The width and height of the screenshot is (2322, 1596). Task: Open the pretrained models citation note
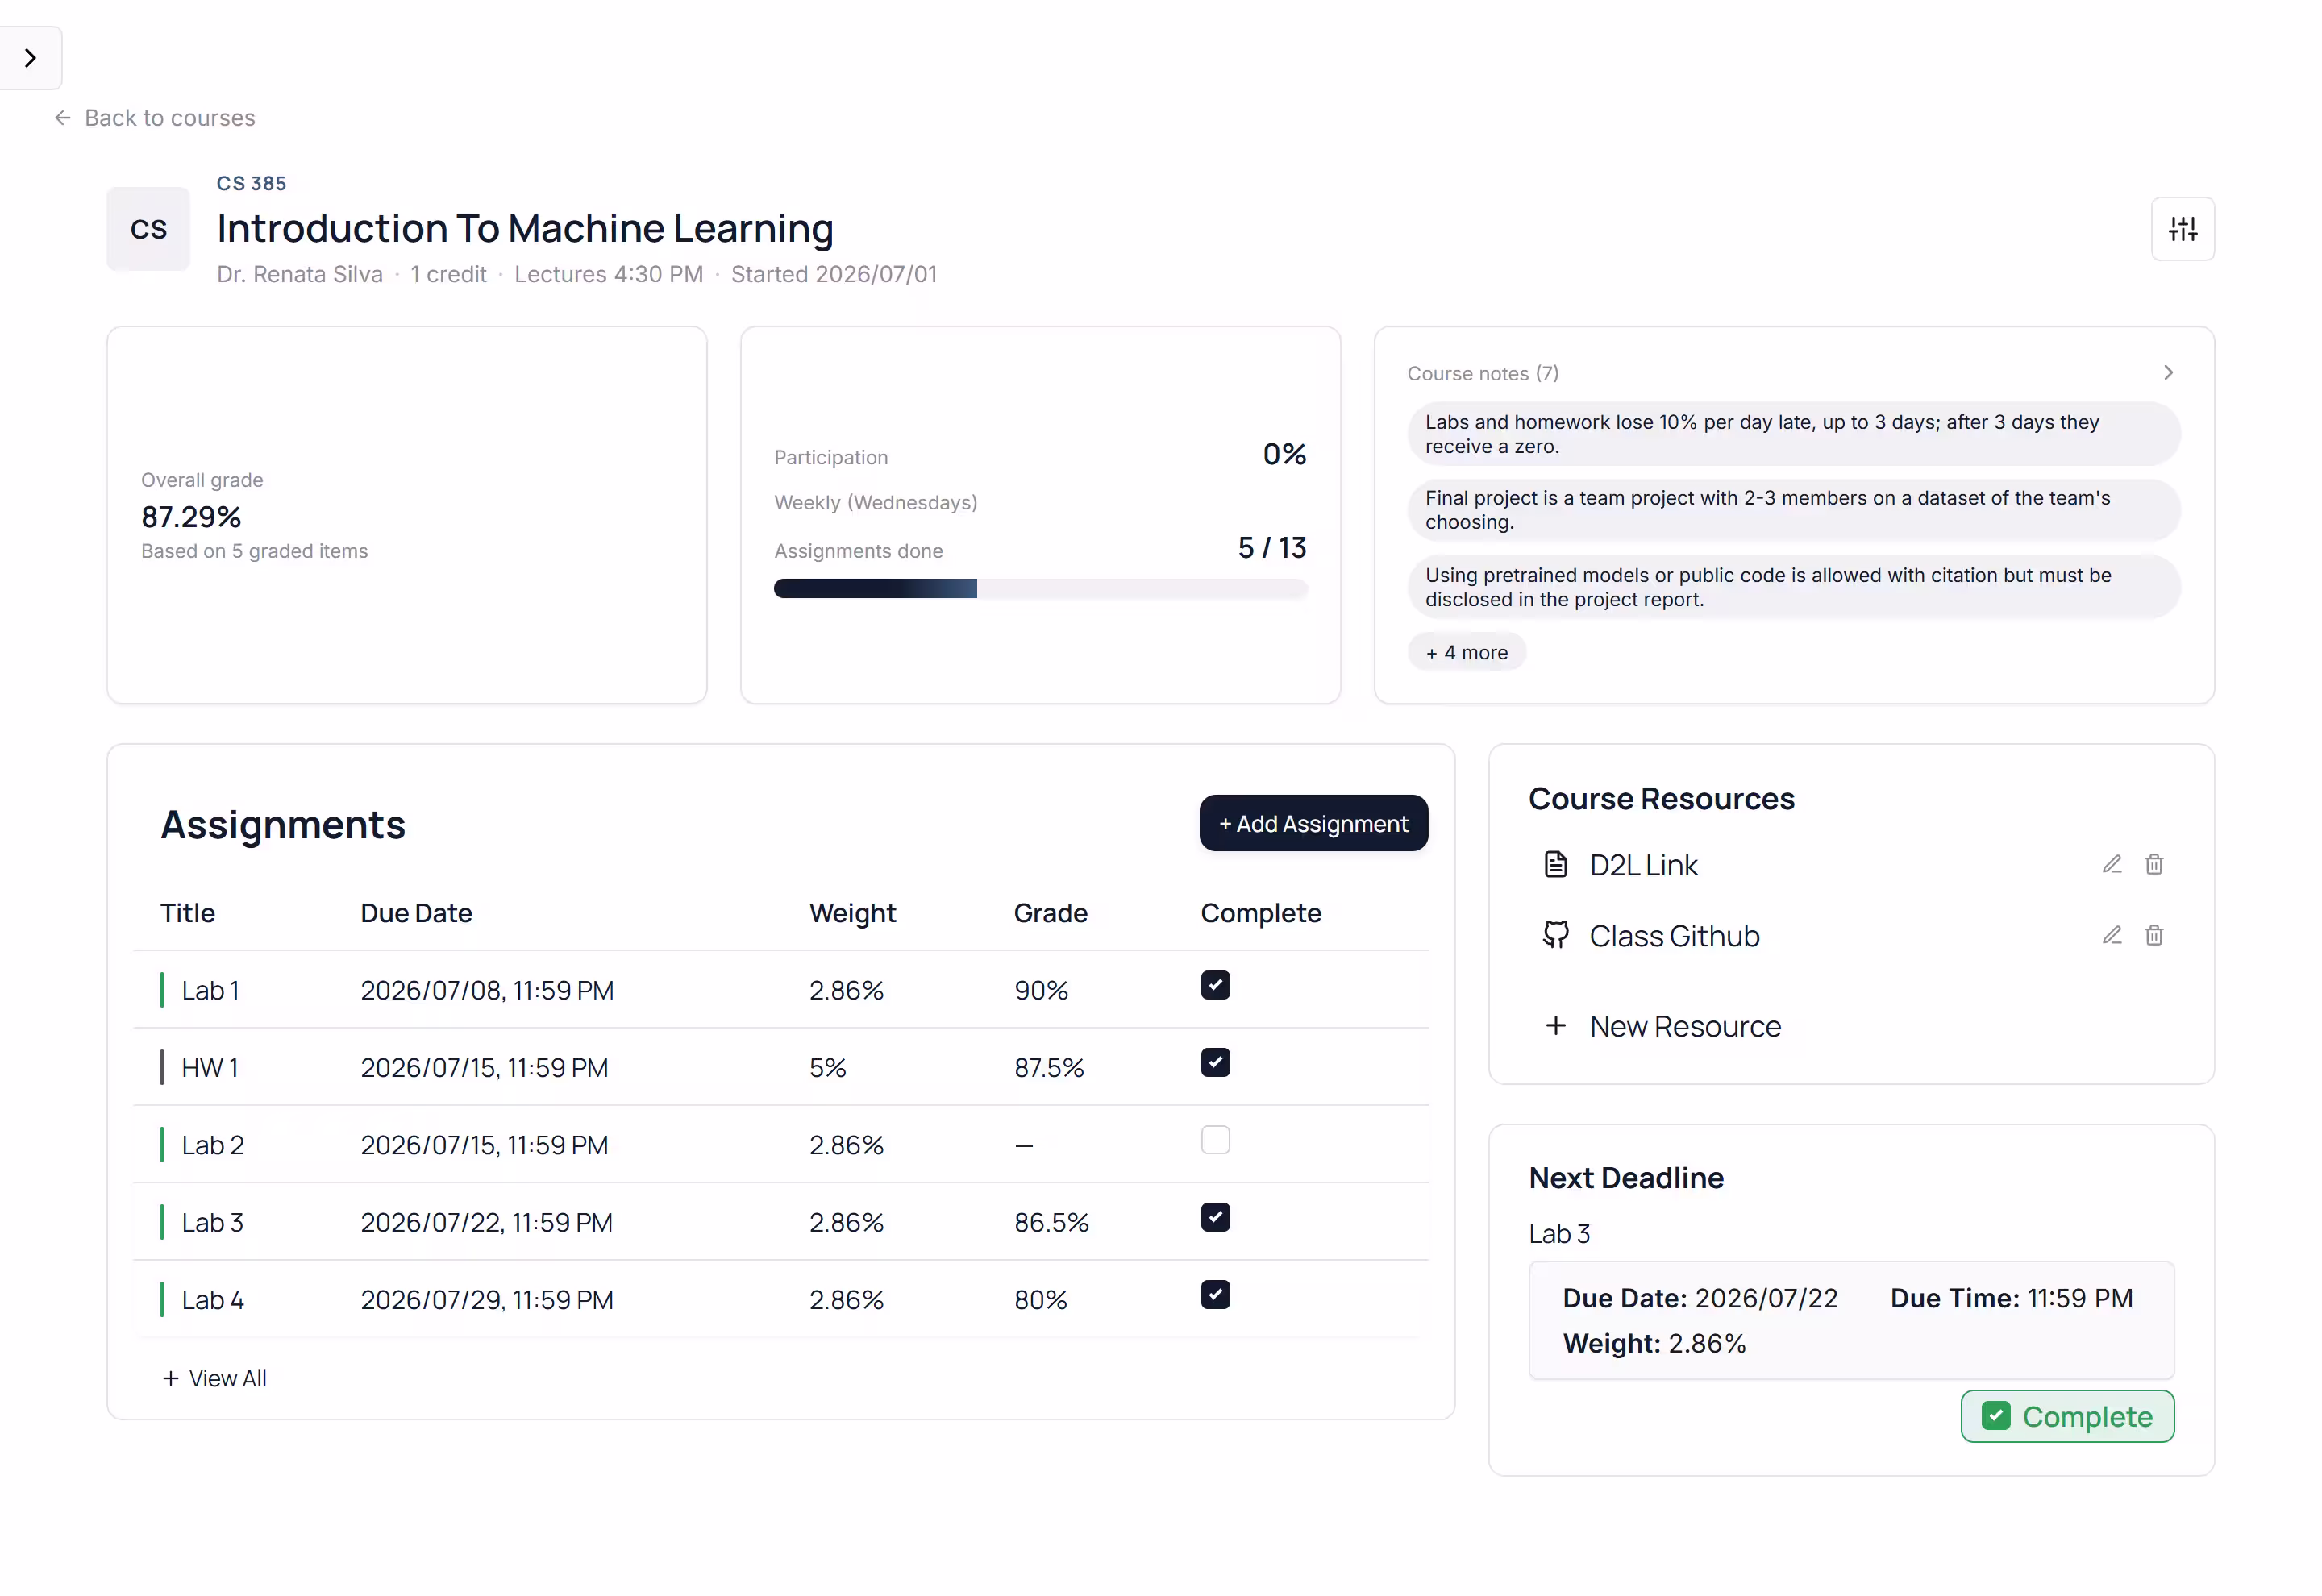click(x=1793, y=587)
